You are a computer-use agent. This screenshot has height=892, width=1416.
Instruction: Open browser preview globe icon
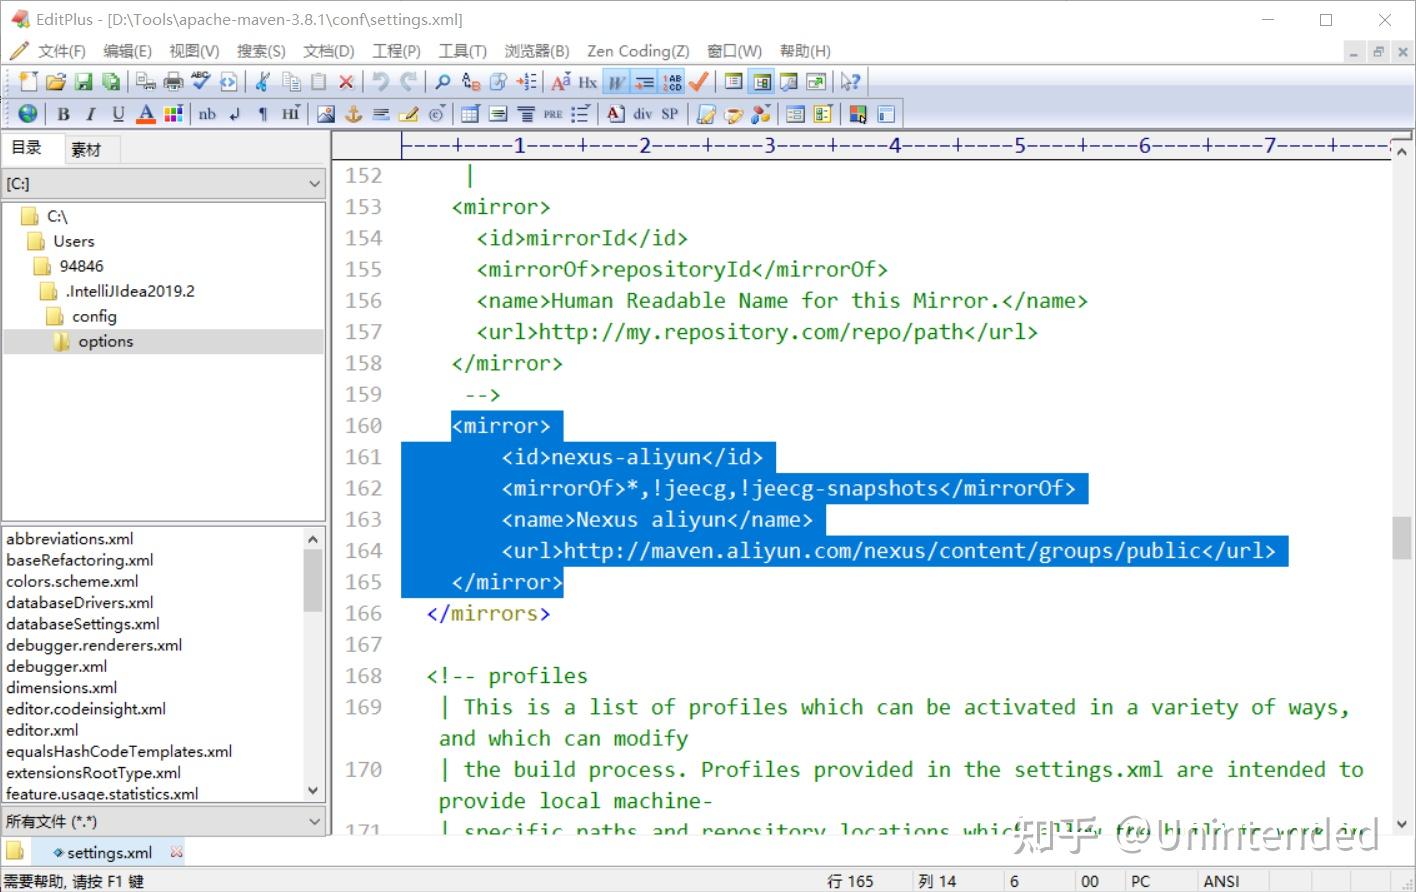28,114
